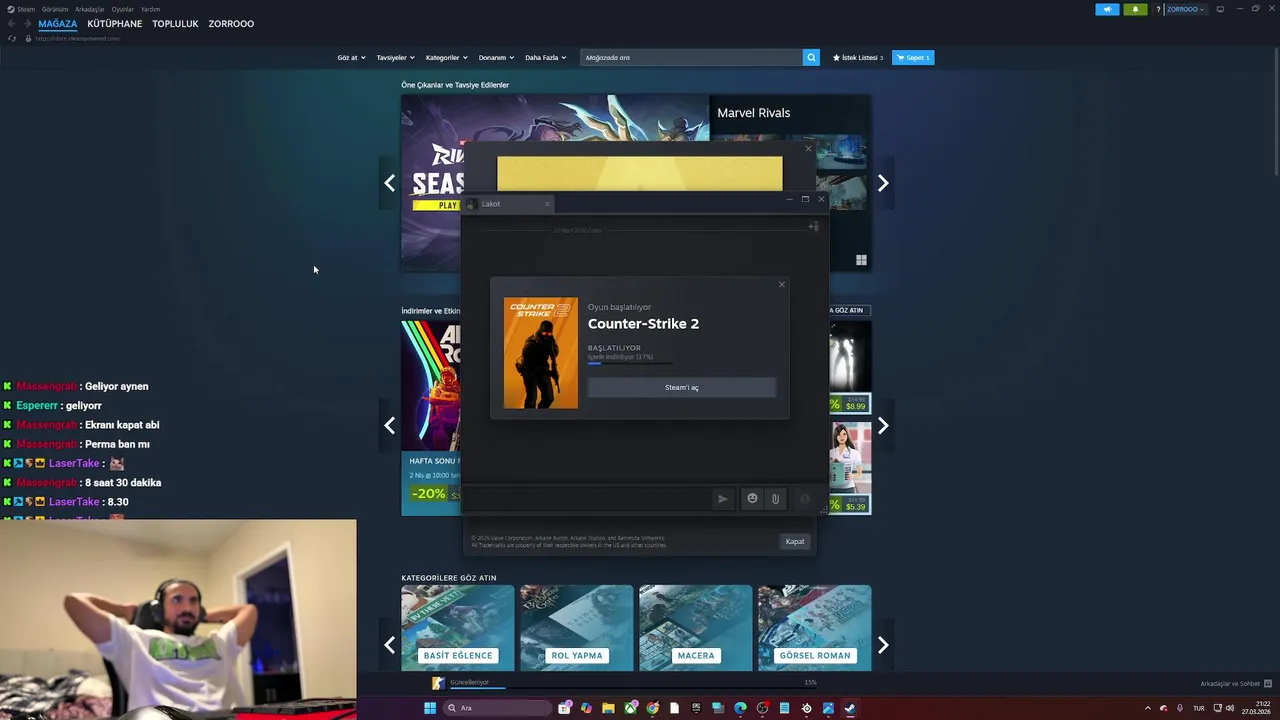1280x720 pixels.
Task: Click the Windows taskbar Ara search box
Action: (496, 708)
